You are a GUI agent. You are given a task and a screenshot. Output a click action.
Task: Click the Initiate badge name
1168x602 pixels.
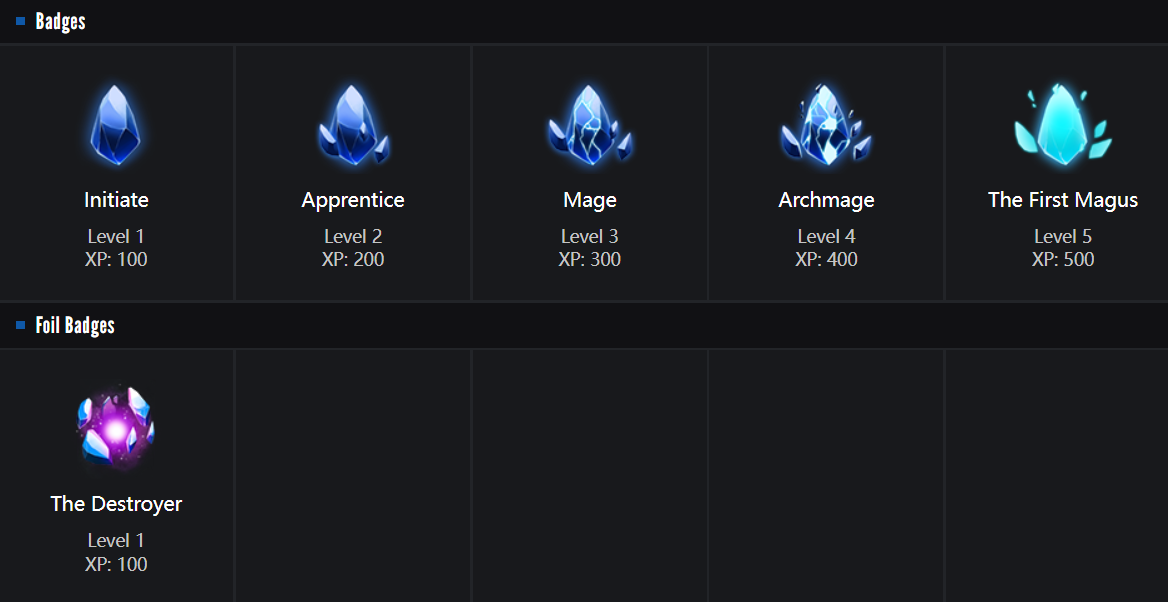pos(116,200)
